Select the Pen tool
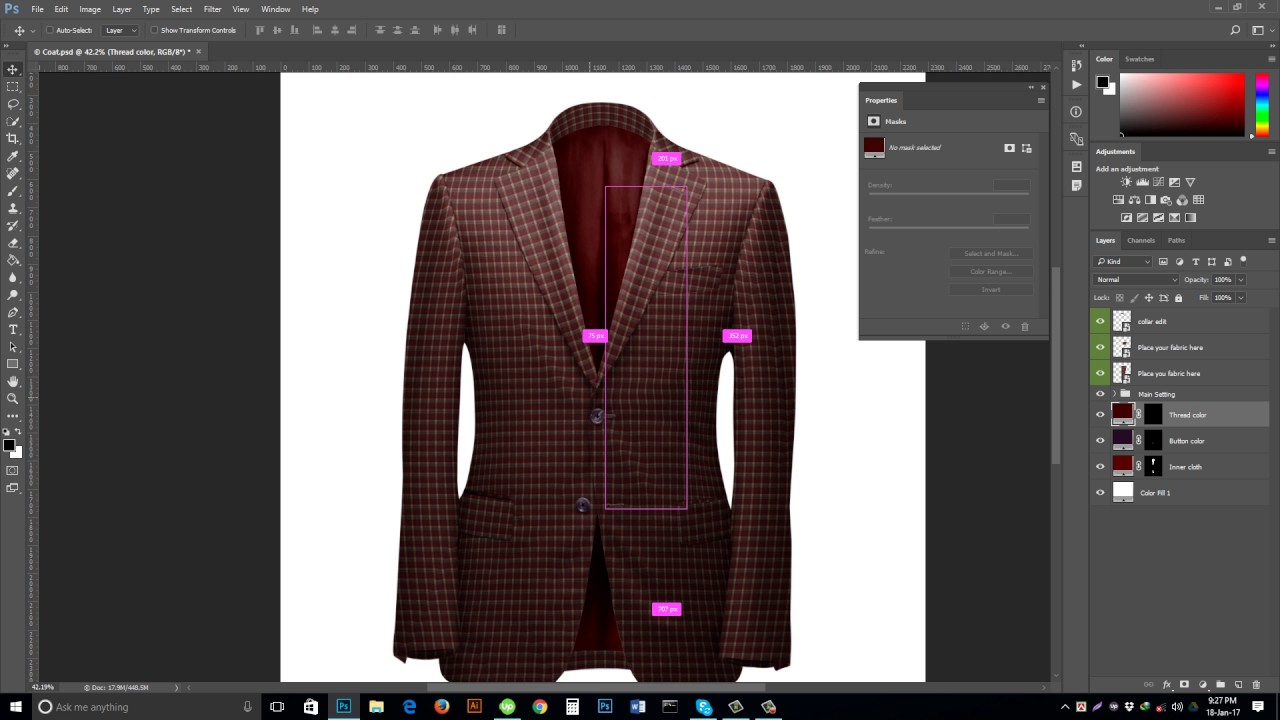Image resolution: width=1280 pixels, height=720 pixels. coord(13,312)
